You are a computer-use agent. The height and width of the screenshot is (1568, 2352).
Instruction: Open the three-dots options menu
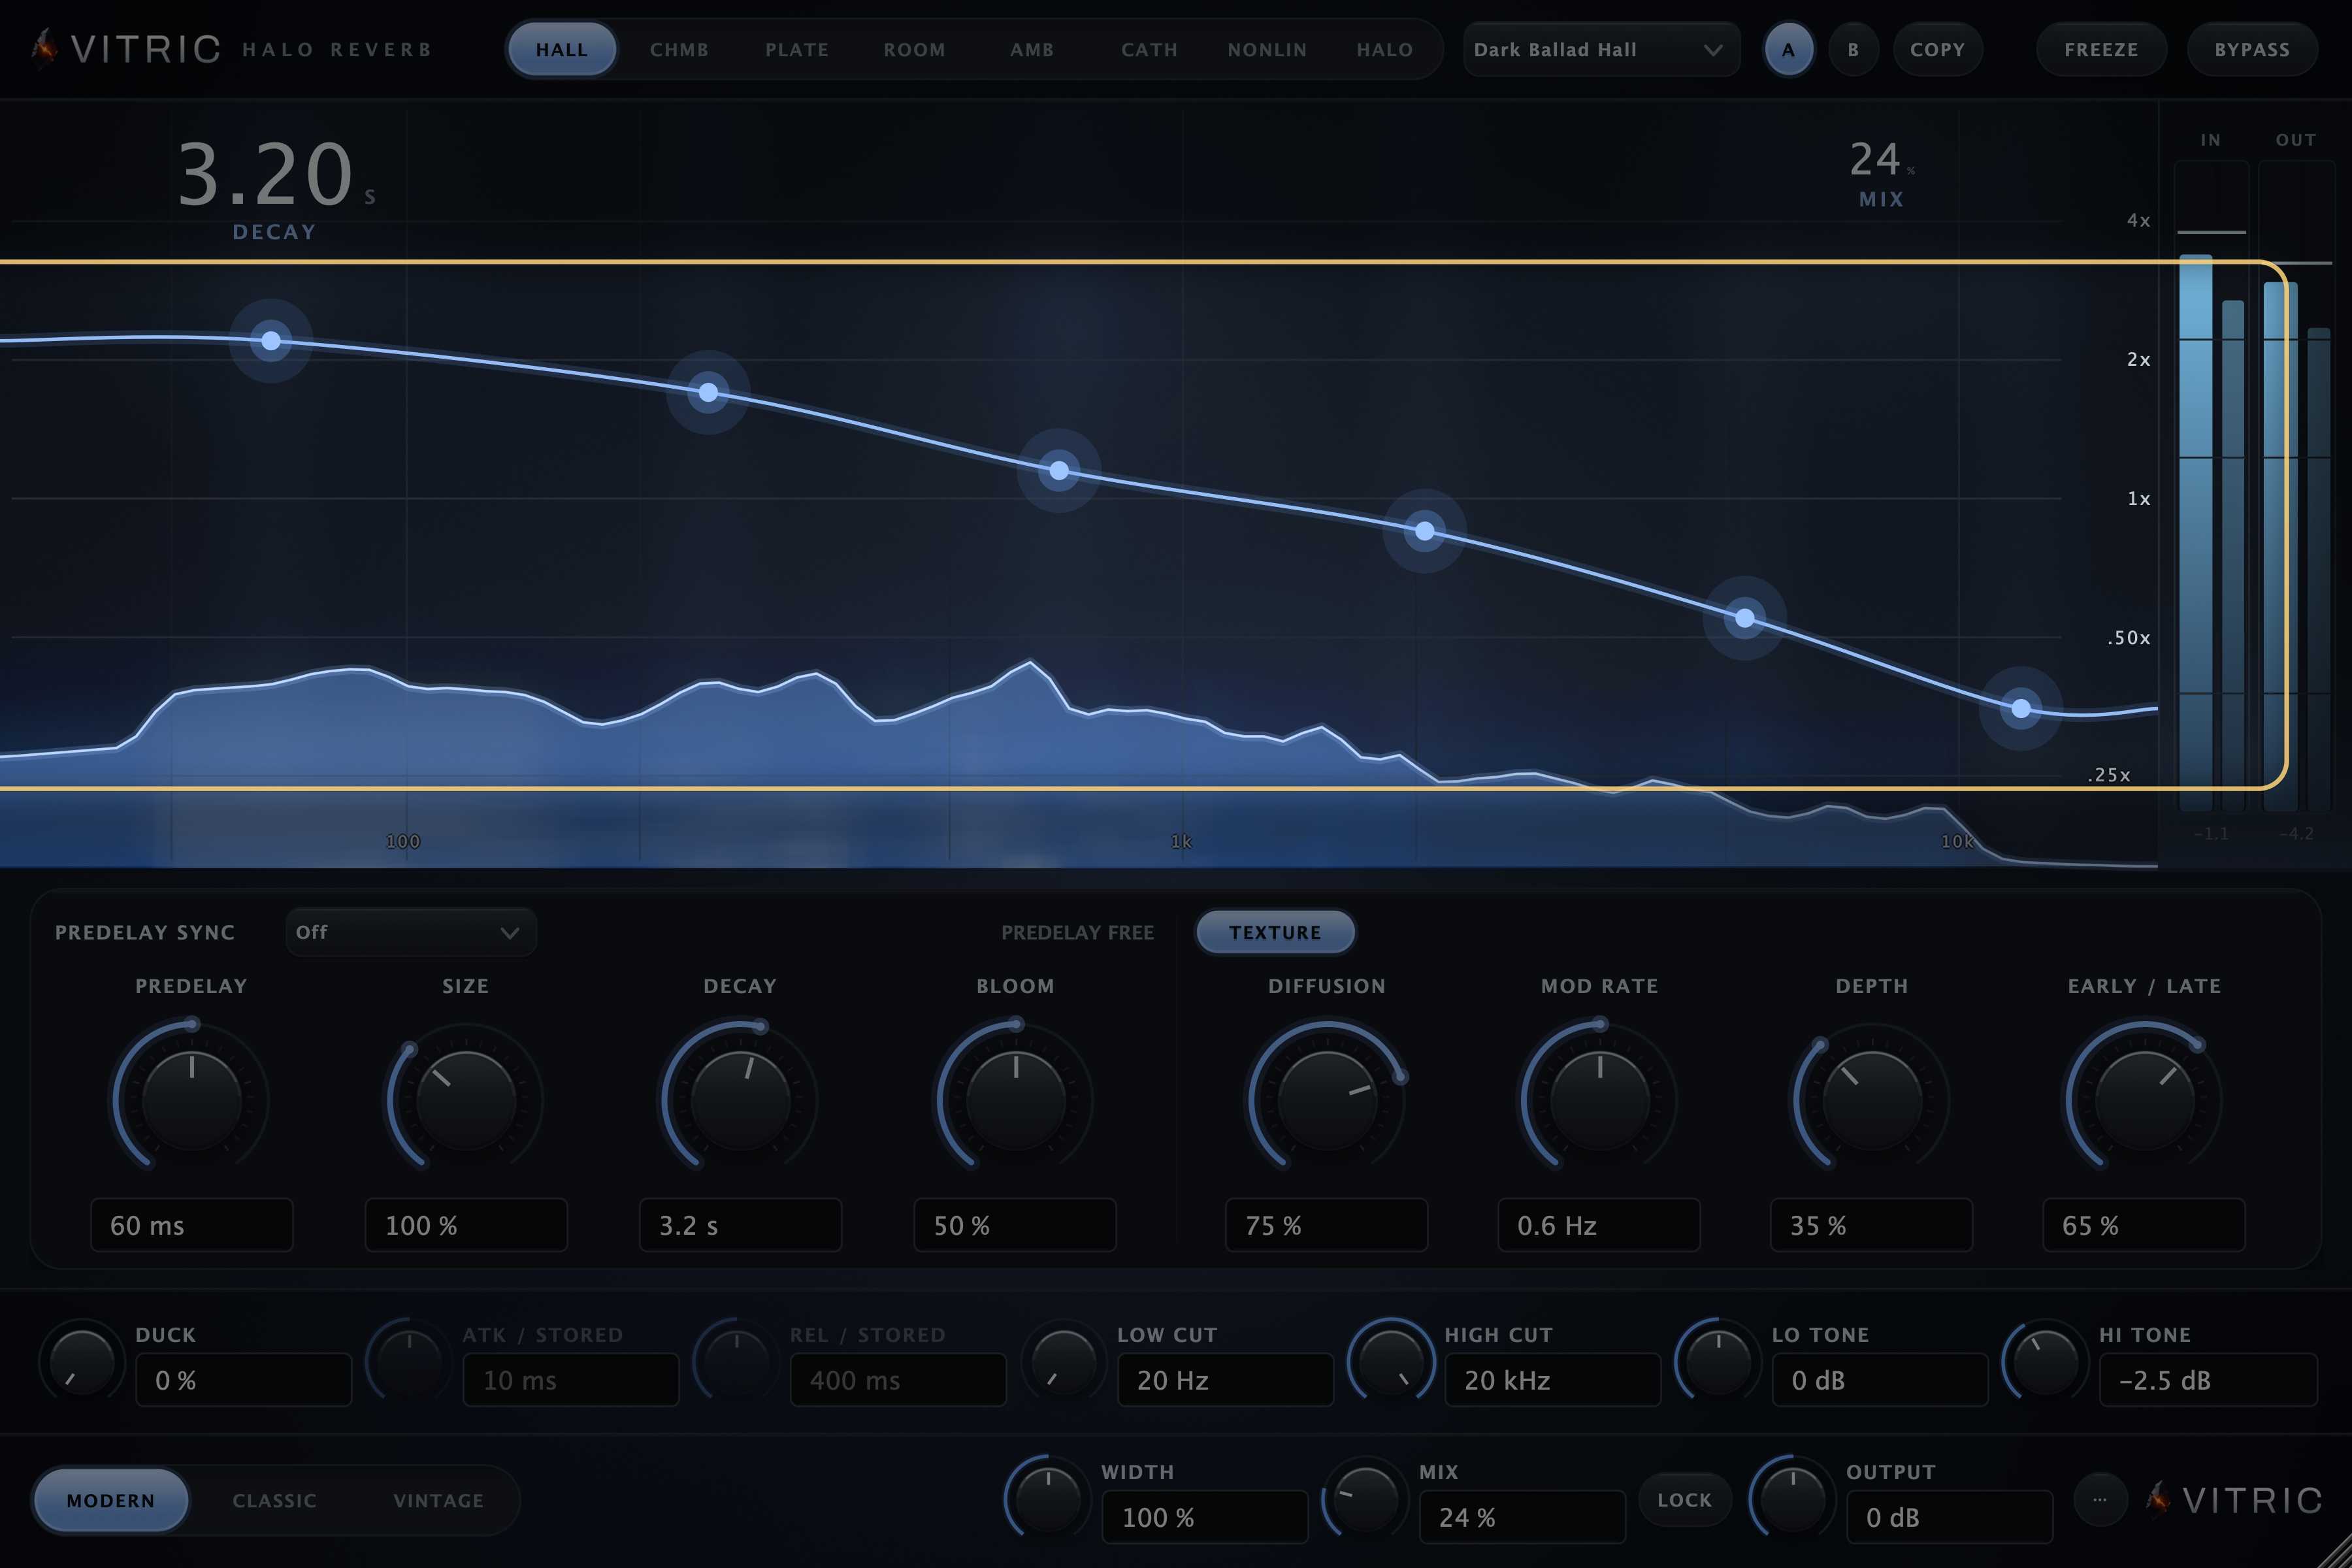pos(2099,1499)
